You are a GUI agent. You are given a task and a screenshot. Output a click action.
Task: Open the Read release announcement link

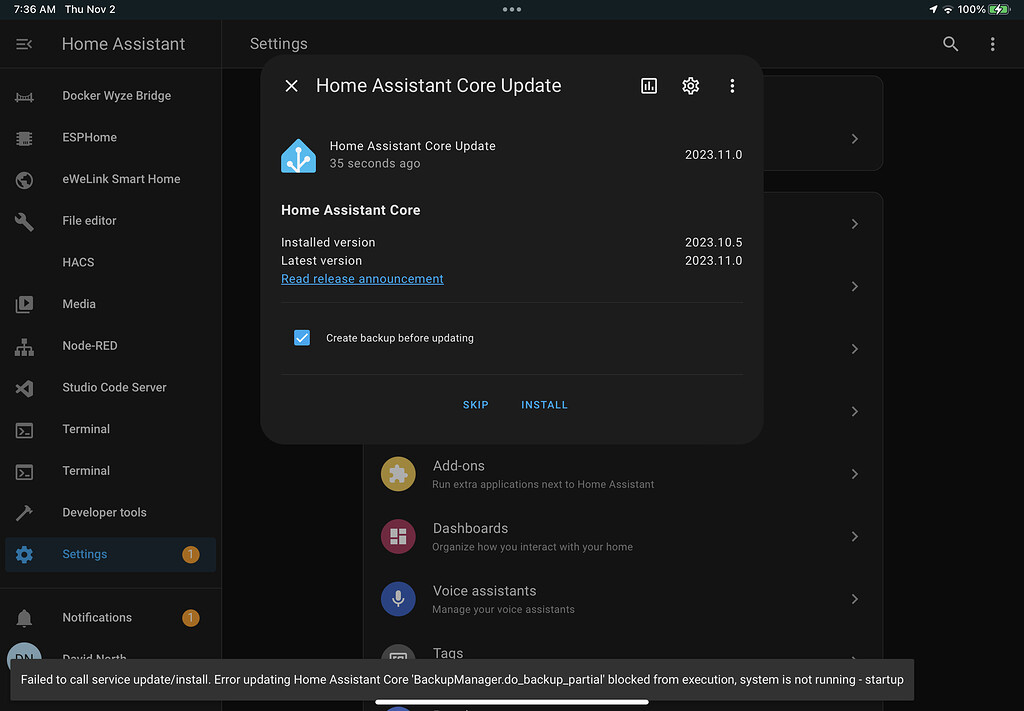tap(362, 279)
